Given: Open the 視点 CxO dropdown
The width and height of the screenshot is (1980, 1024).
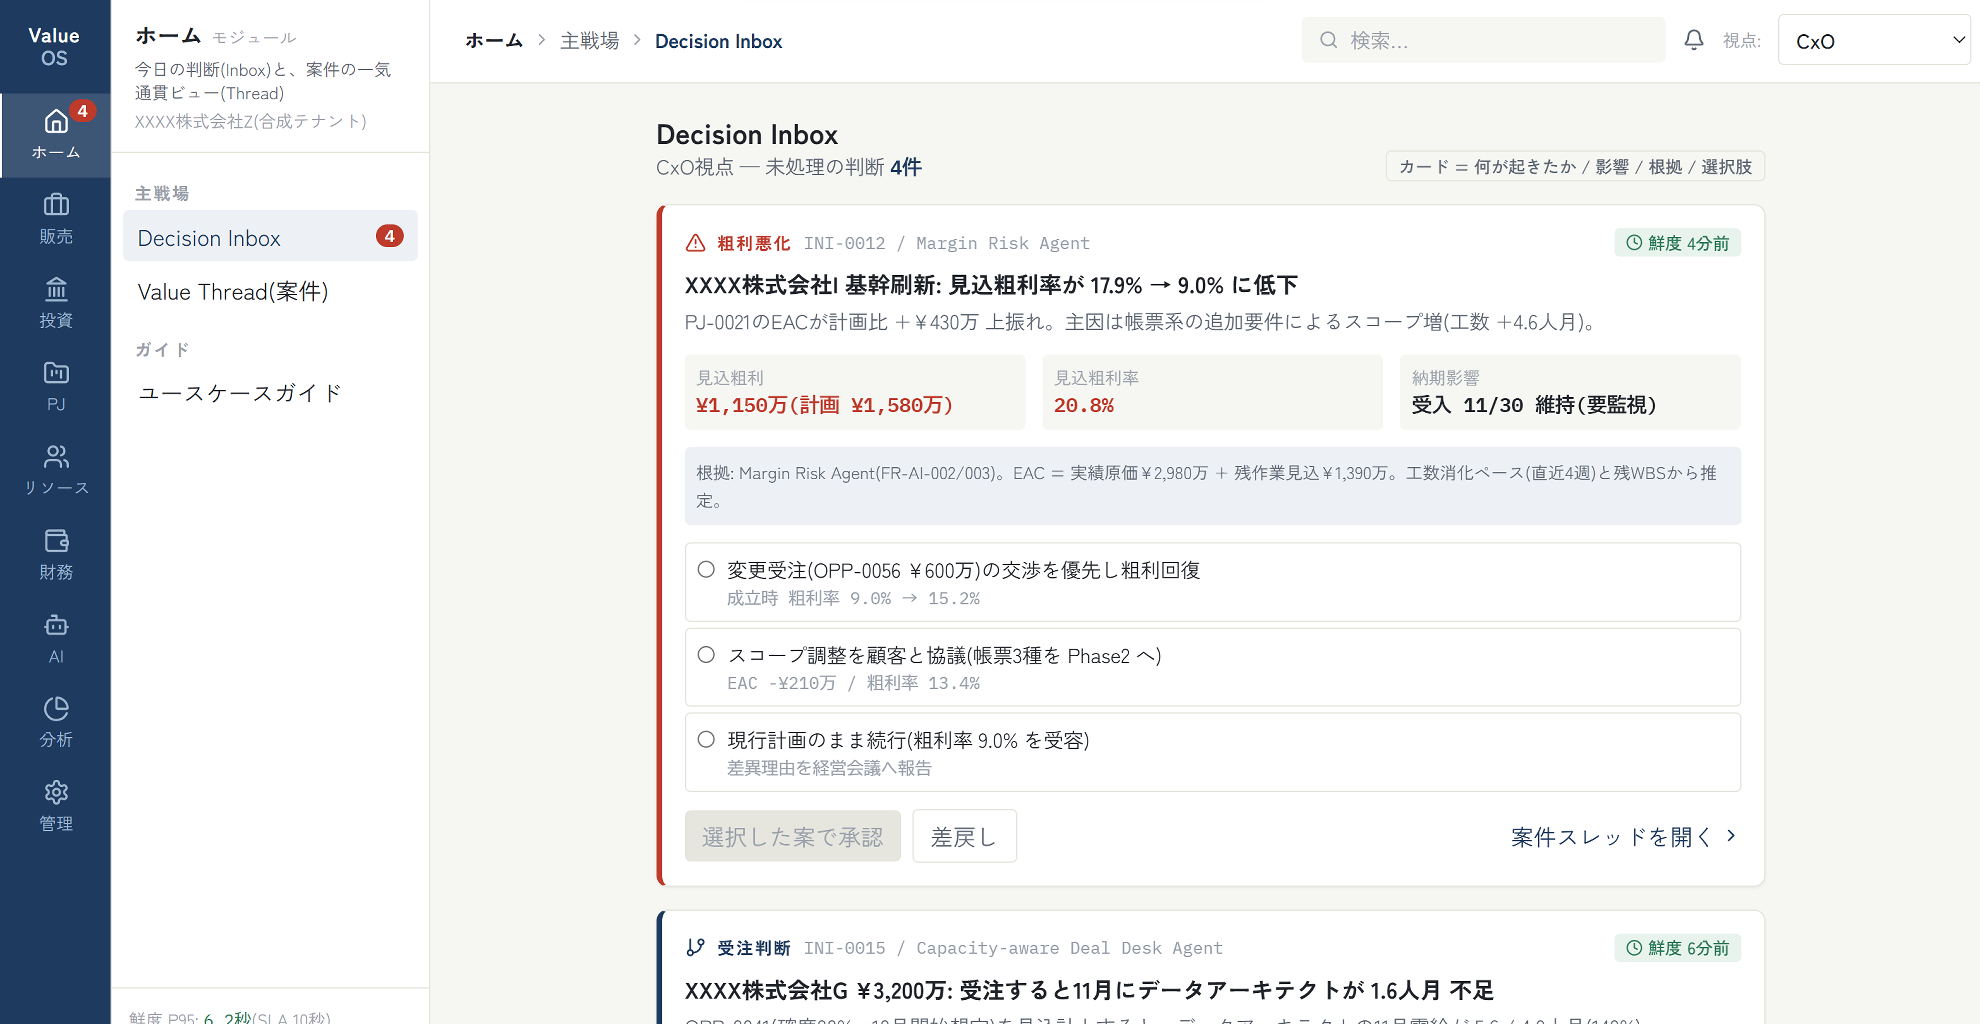Looking at the screenshot, I should (x=1873, y=40).
